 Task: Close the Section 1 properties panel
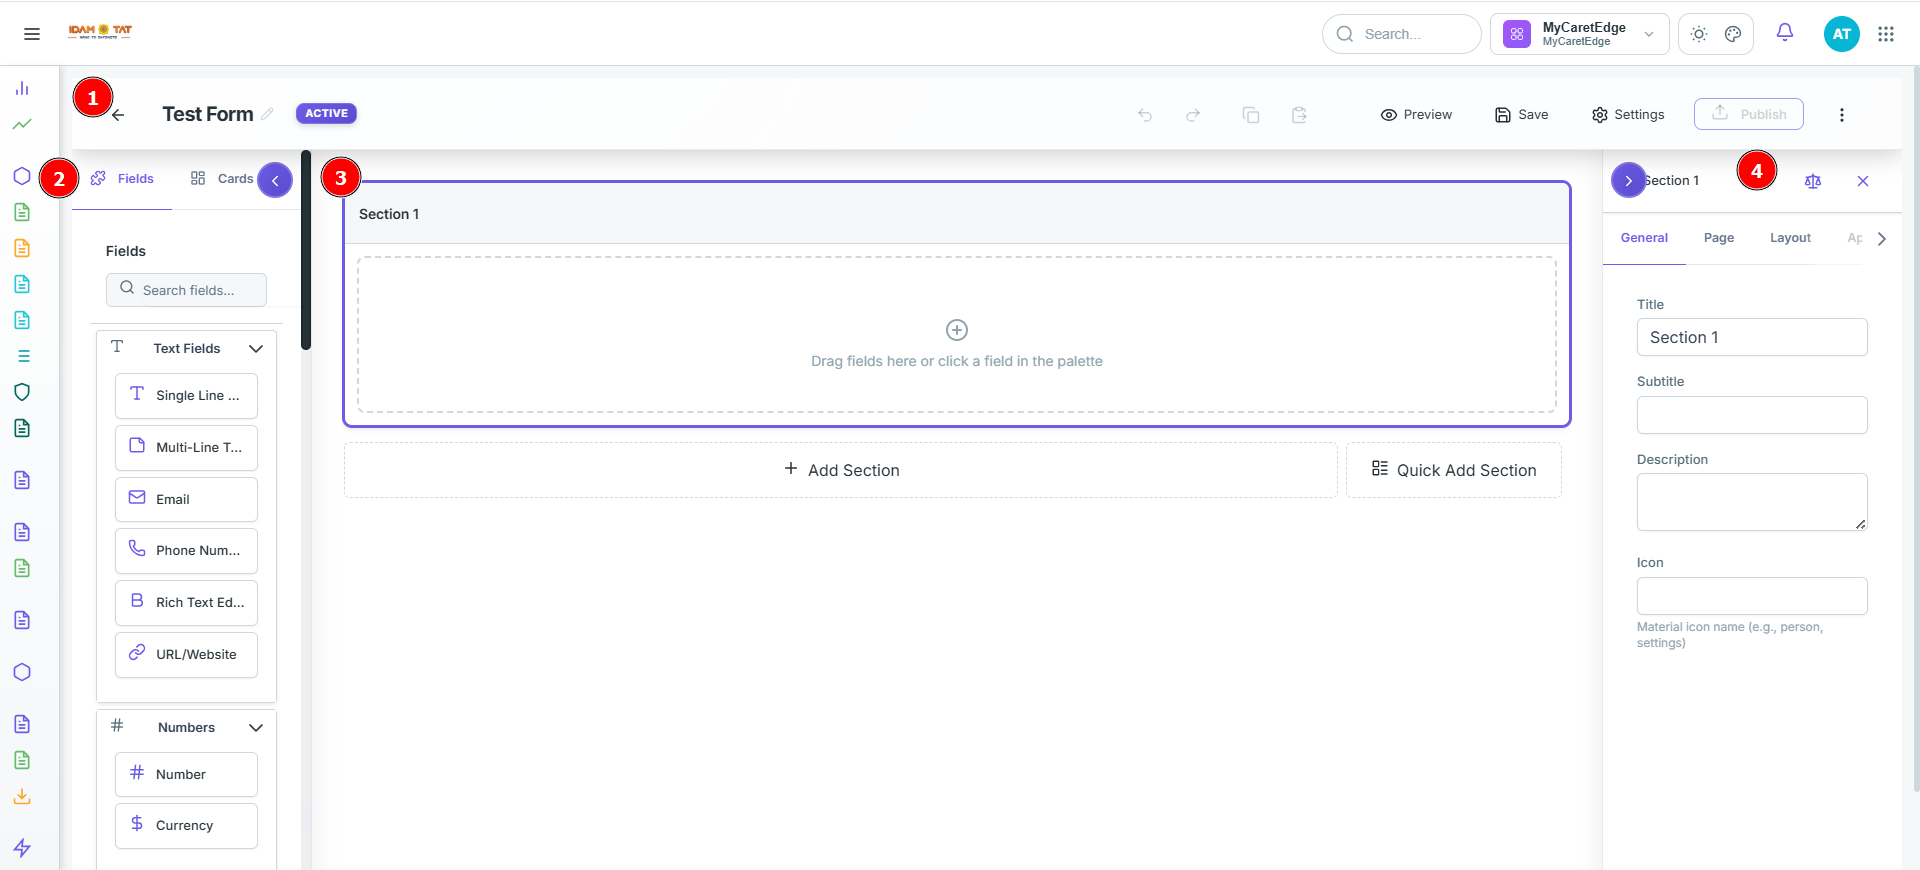coord(1863,181)
